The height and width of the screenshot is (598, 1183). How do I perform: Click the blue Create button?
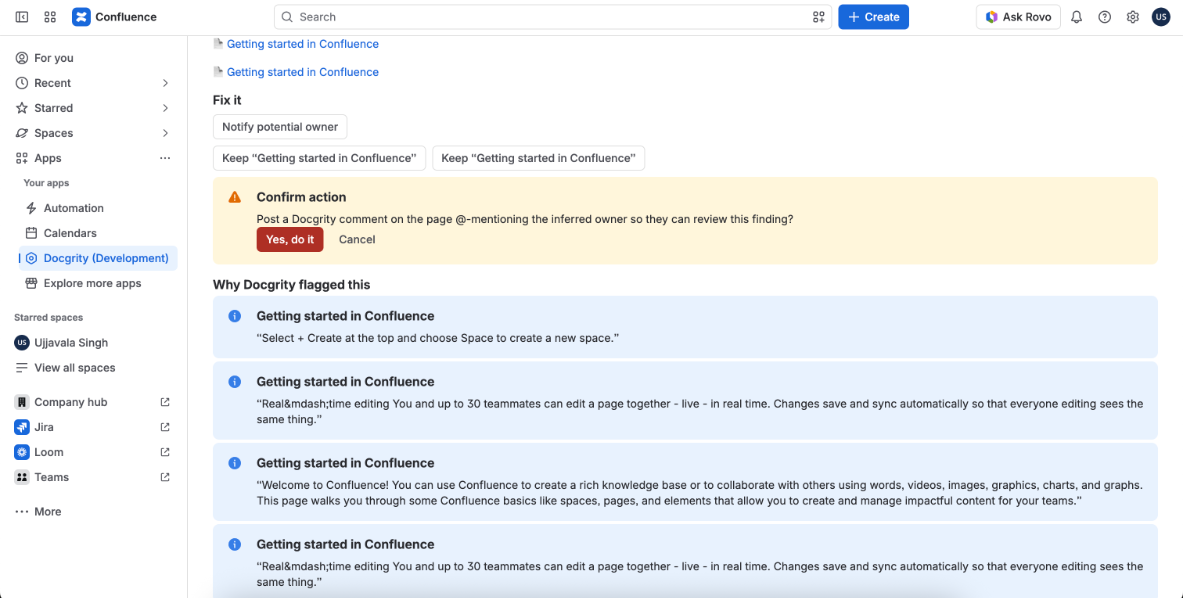tap(874, 17)
